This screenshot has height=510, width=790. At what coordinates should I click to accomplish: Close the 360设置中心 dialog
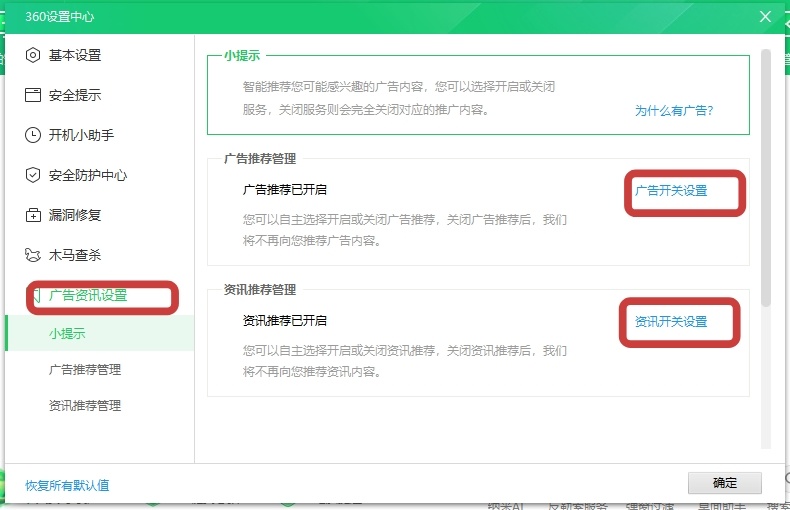click(x=765, y=17)
